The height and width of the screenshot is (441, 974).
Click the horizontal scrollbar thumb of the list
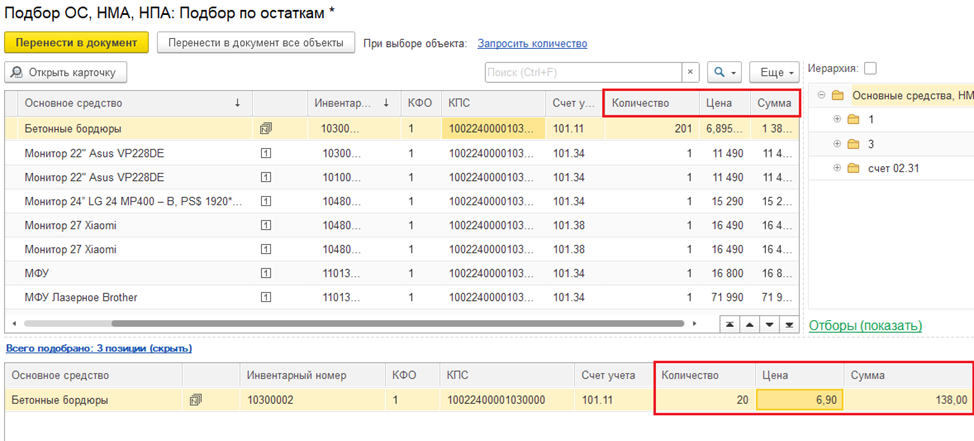398,324
